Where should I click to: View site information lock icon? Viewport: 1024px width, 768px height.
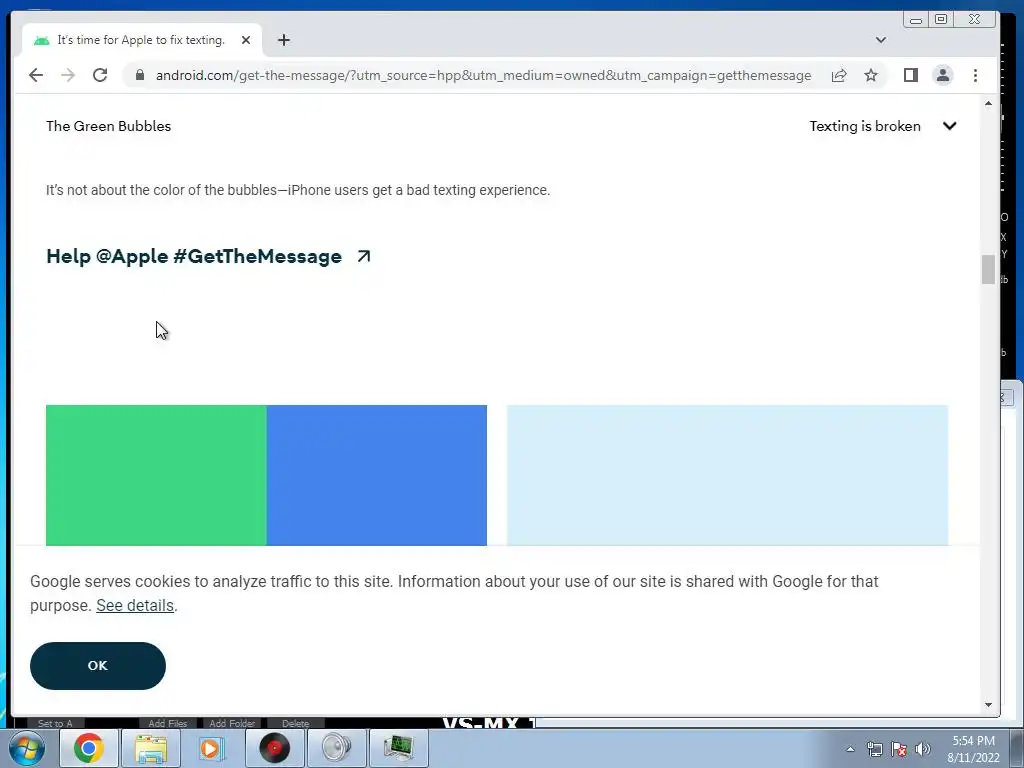coord(139,75)
